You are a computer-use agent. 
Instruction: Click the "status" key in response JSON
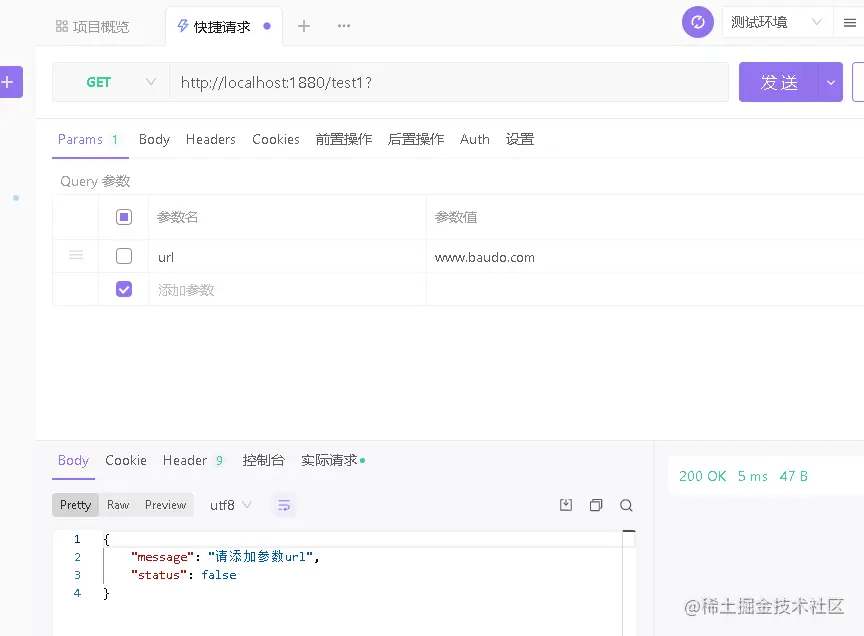pos(159,575)
